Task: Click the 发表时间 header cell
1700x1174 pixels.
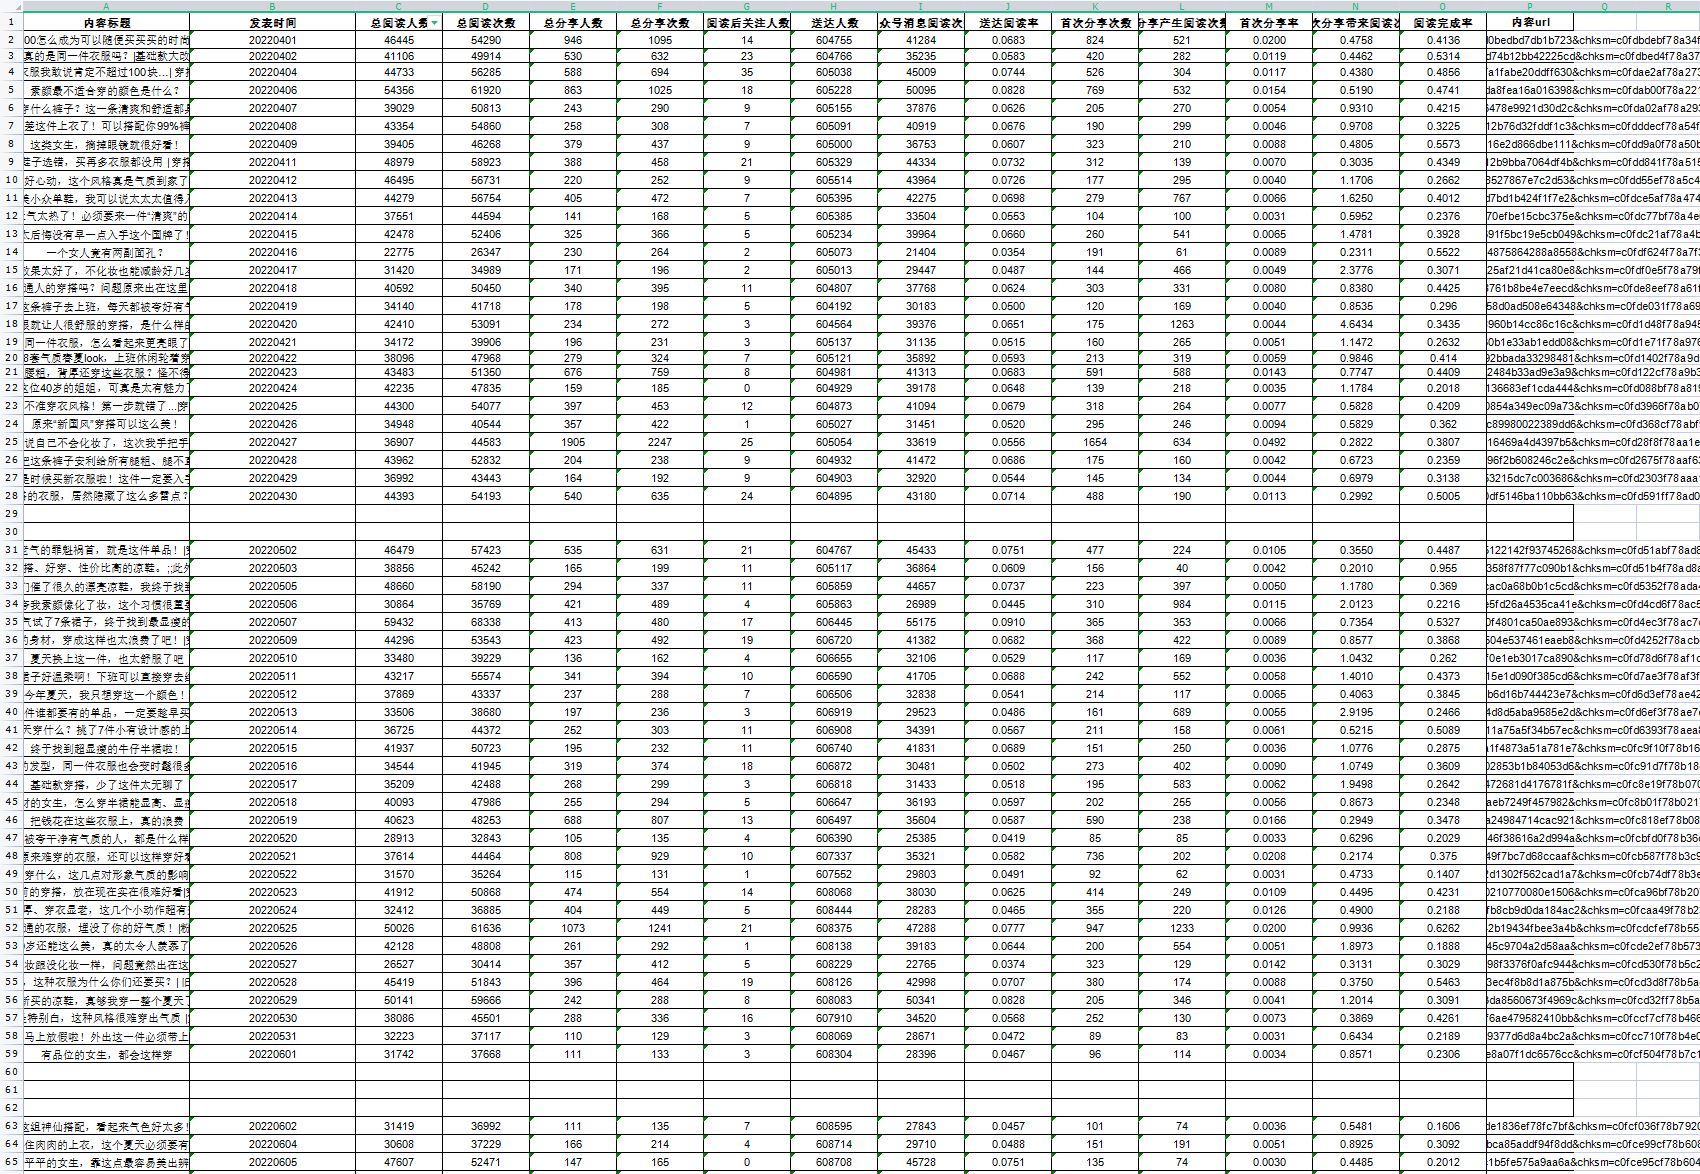Action: [x=272, y=22]
